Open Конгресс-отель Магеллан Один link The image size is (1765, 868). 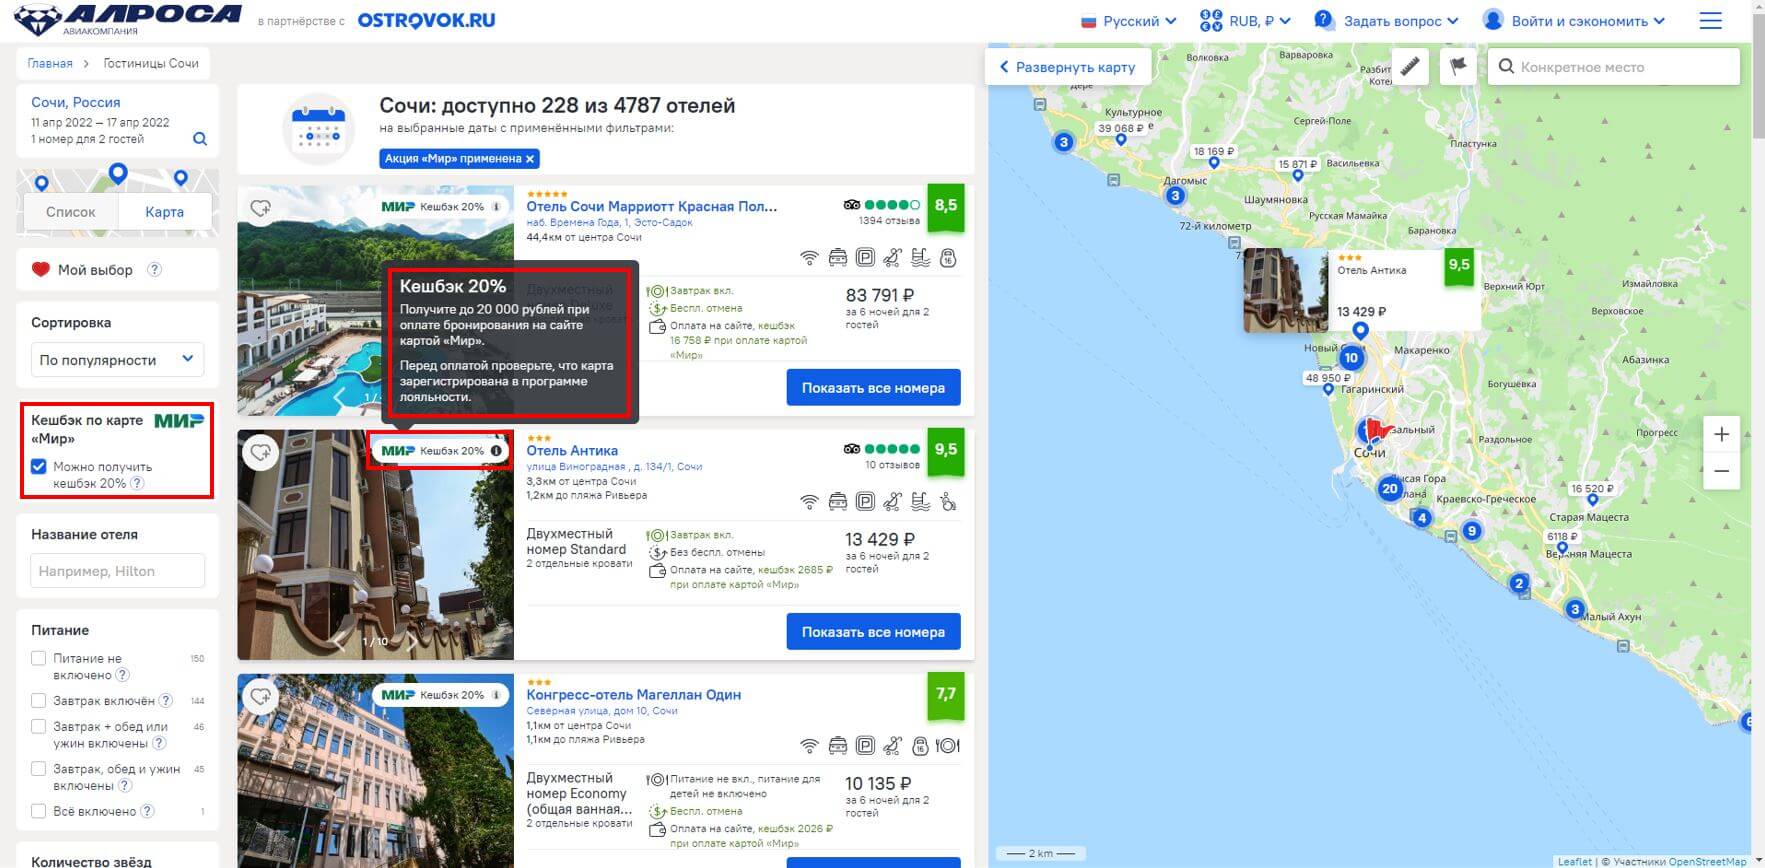pos(633,695)
